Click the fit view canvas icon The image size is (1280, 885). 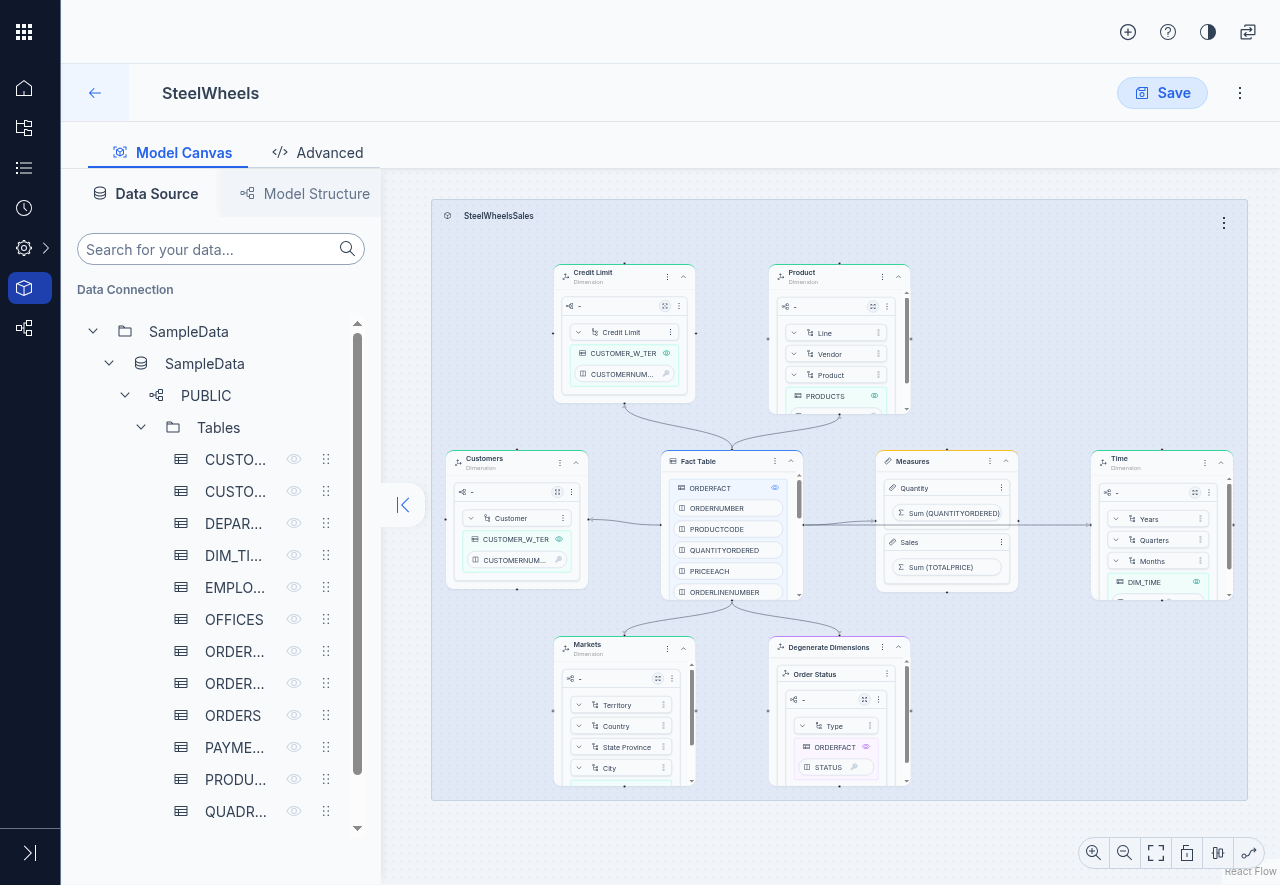click(x=1156, y=853)
